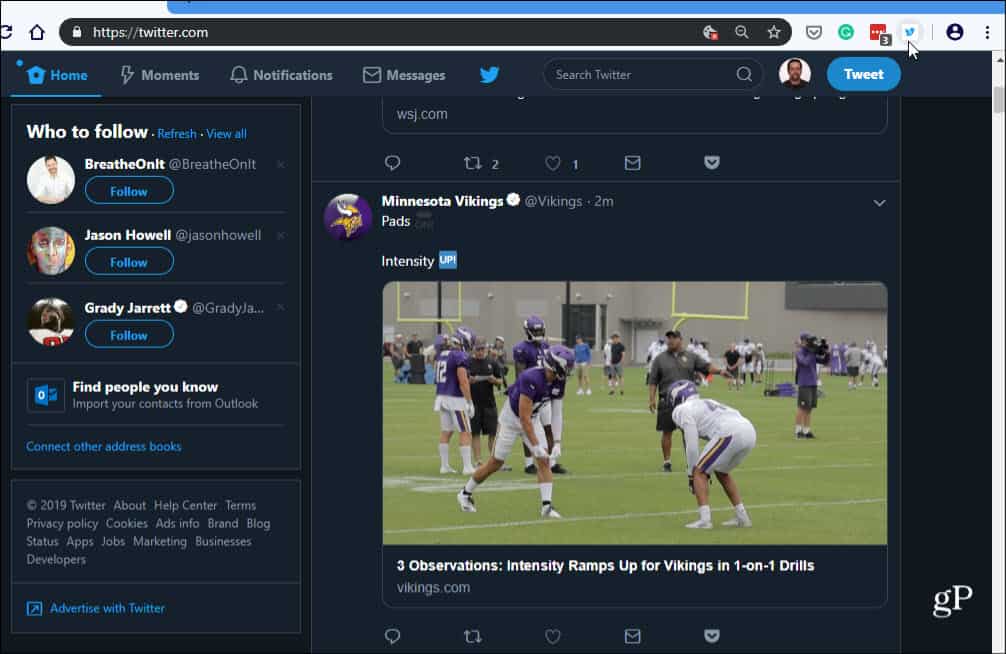
Task: Send the wsj.com tweet via direct message
Action: [x=633, y=163]
